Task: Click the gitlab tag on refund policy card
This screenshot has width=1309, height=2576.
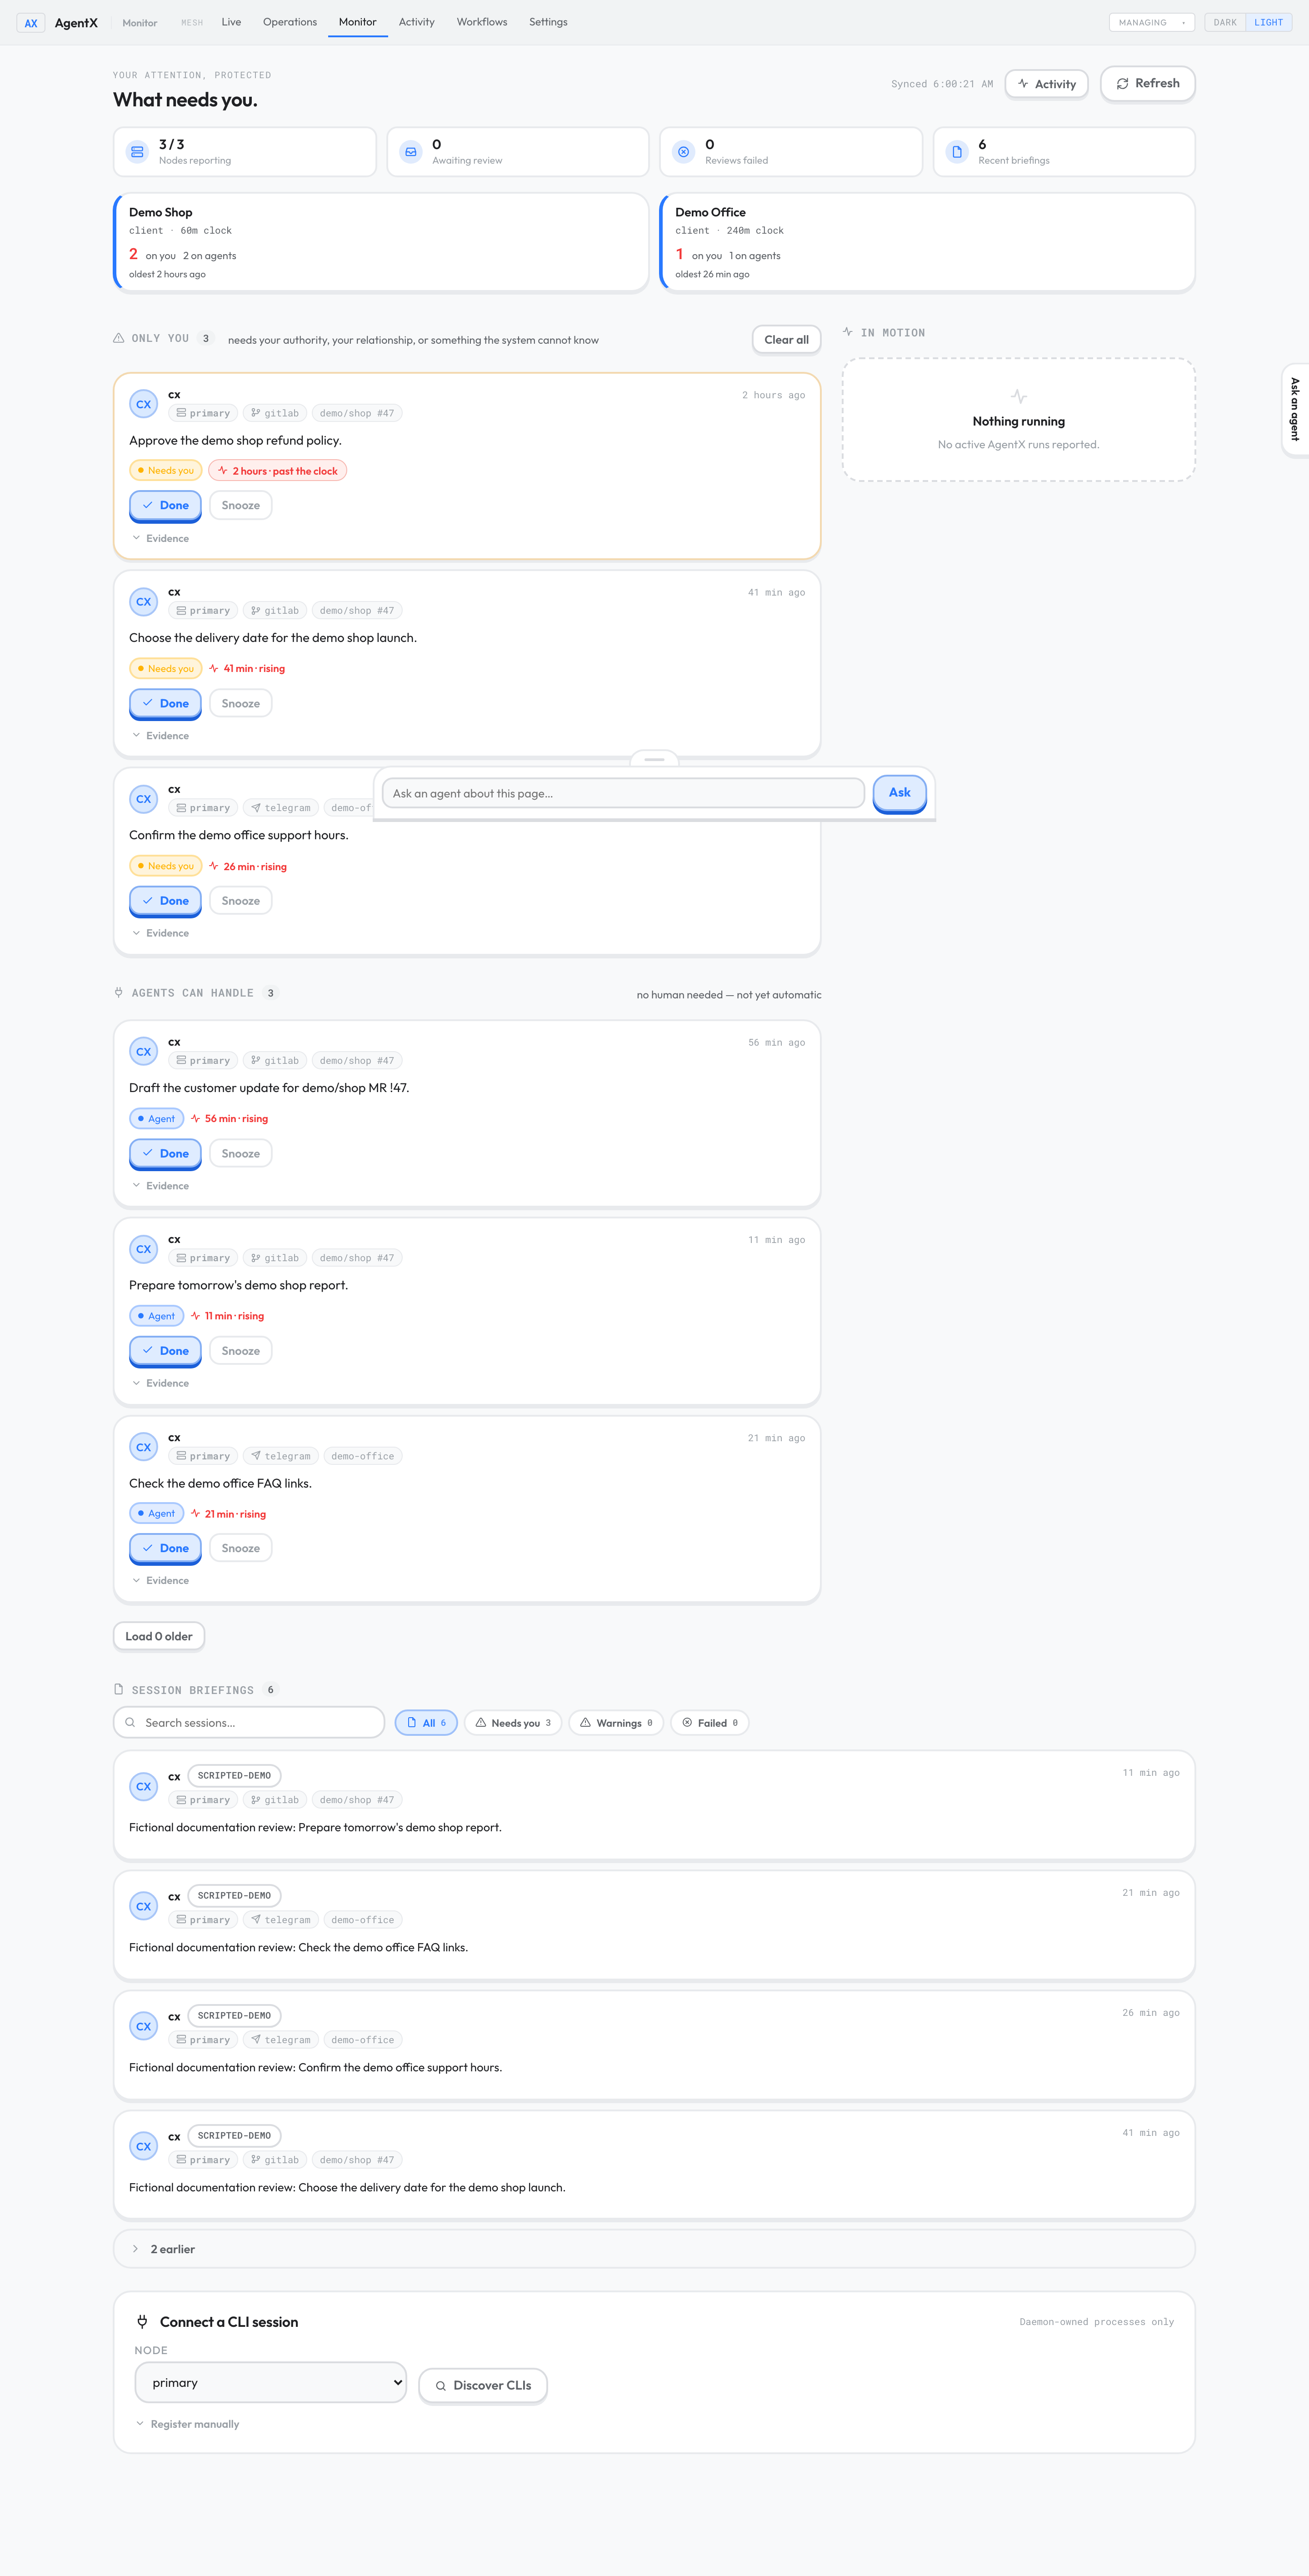Action: [275, 413]
